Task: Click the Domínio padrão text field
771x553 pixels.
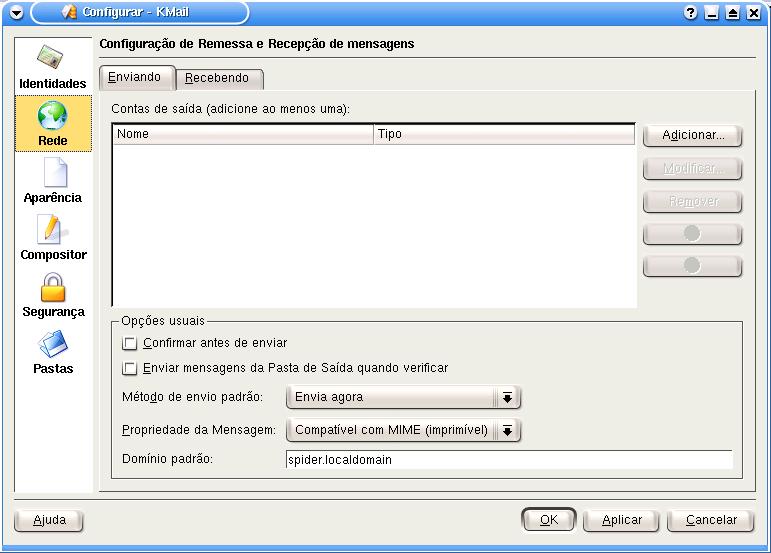Action: pyautogui.click(x=508, y=460)
